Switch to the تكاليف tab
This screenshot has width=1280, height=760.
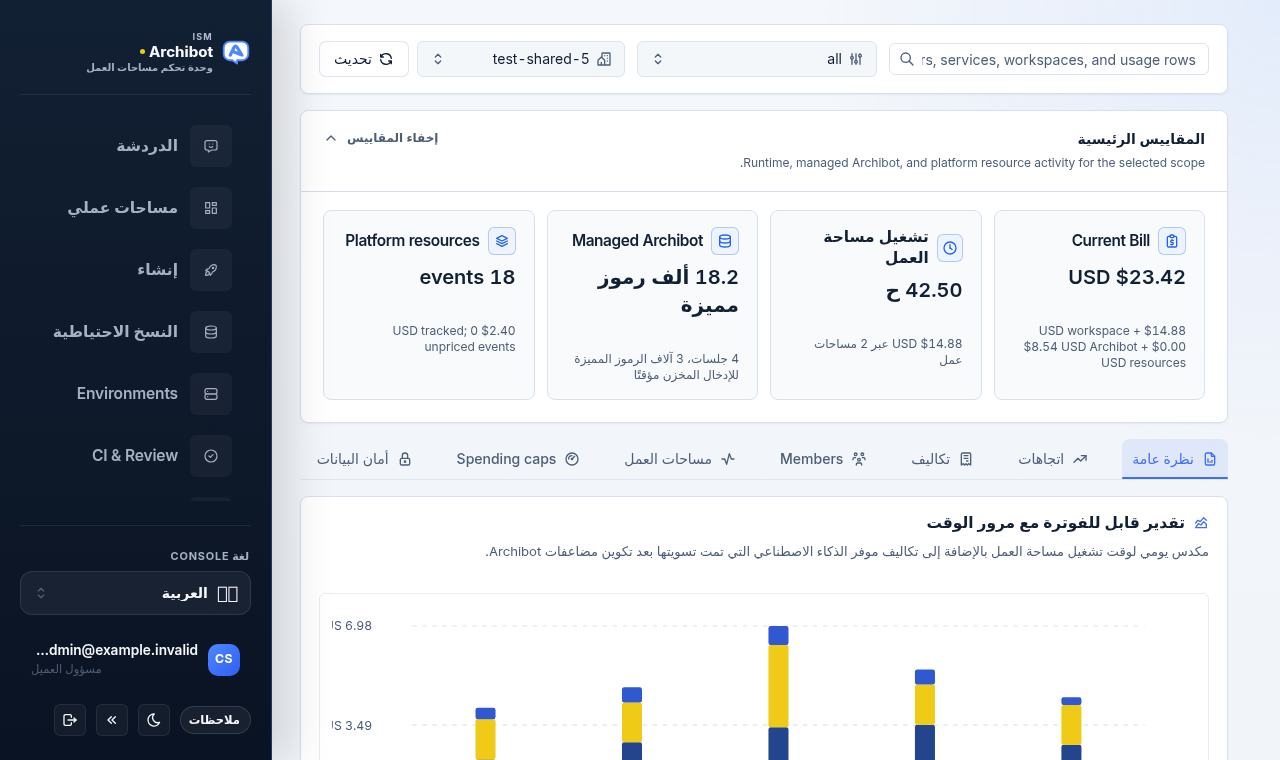(942, 459)
